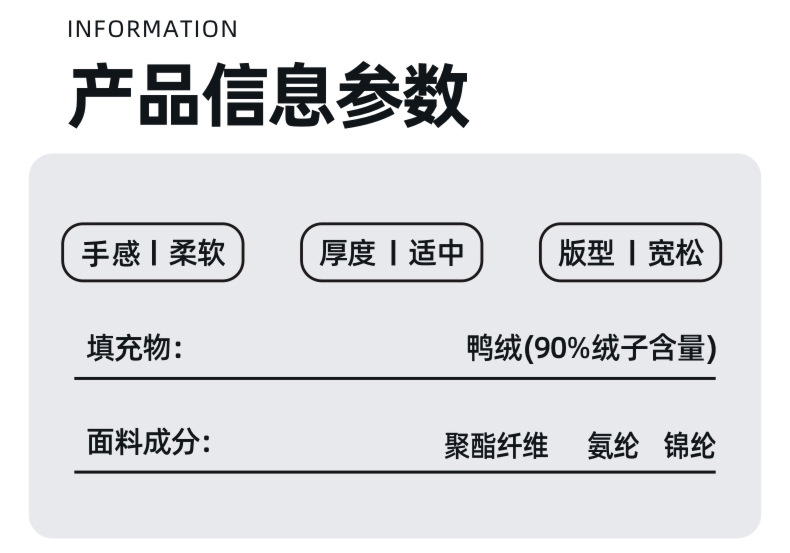The height and width of the screenshot is (553, 790).
Task: Select the word 厚度 in the tag
Action: [x=347, y=253]
